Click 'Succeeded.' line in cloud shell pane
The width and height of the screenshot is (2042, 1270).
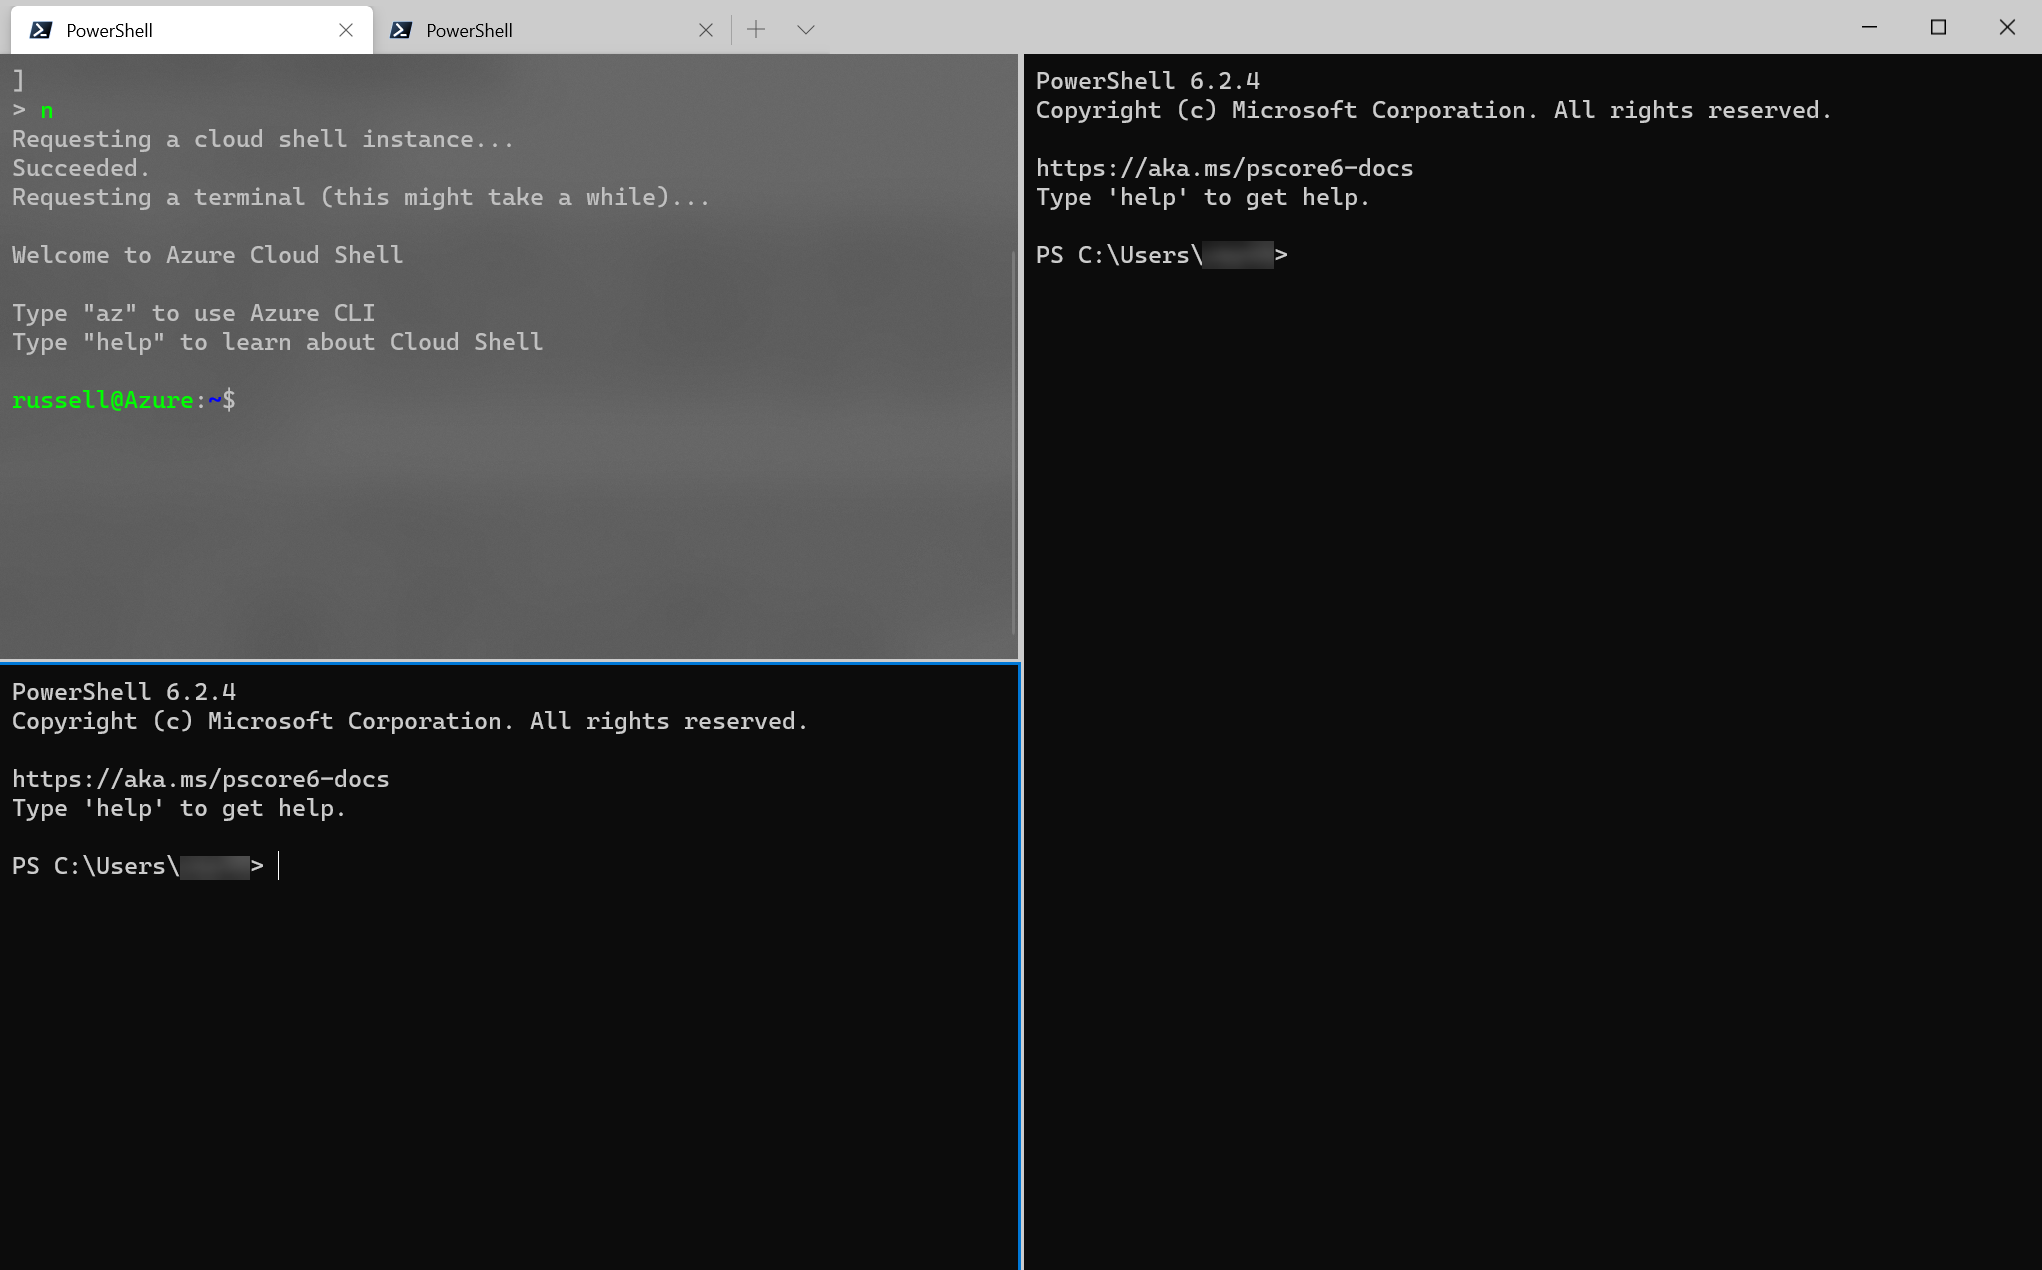pos(81,168)
